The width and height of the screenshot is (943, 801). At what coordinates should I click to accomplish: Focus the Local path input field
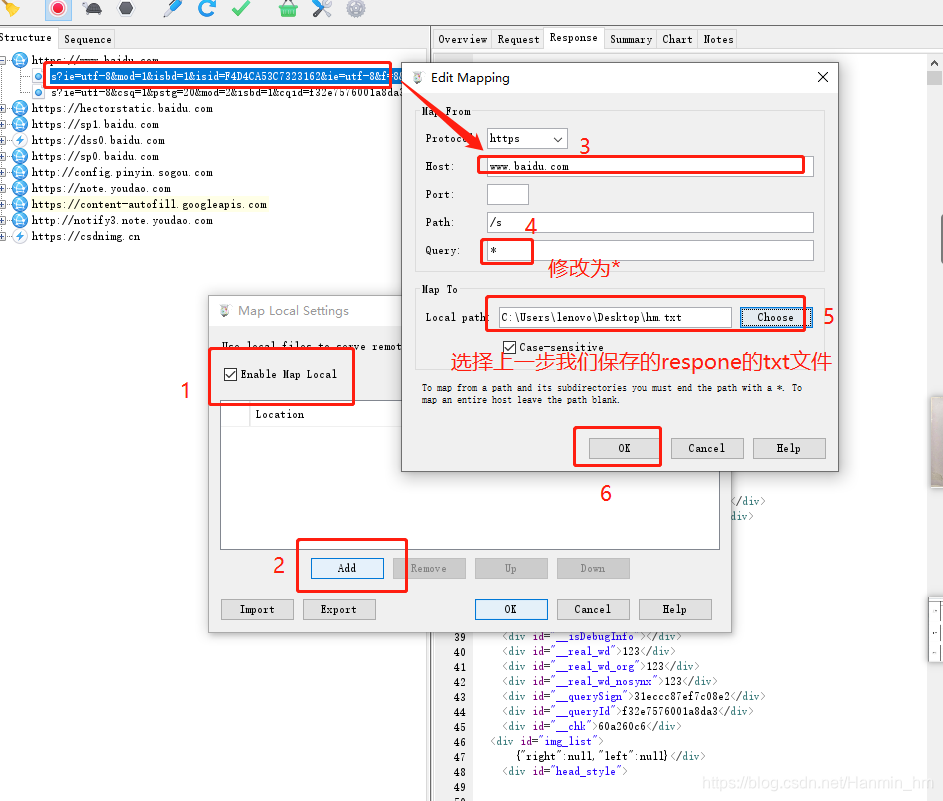(615, 318)
